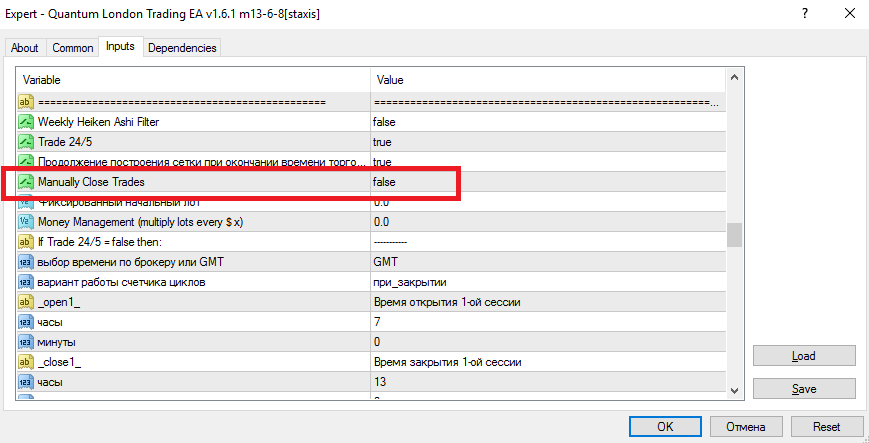Click the _close1_ string variable icon
Image resolution: width=869 pixels, height=443 pixels.
[x=26, y=362]
